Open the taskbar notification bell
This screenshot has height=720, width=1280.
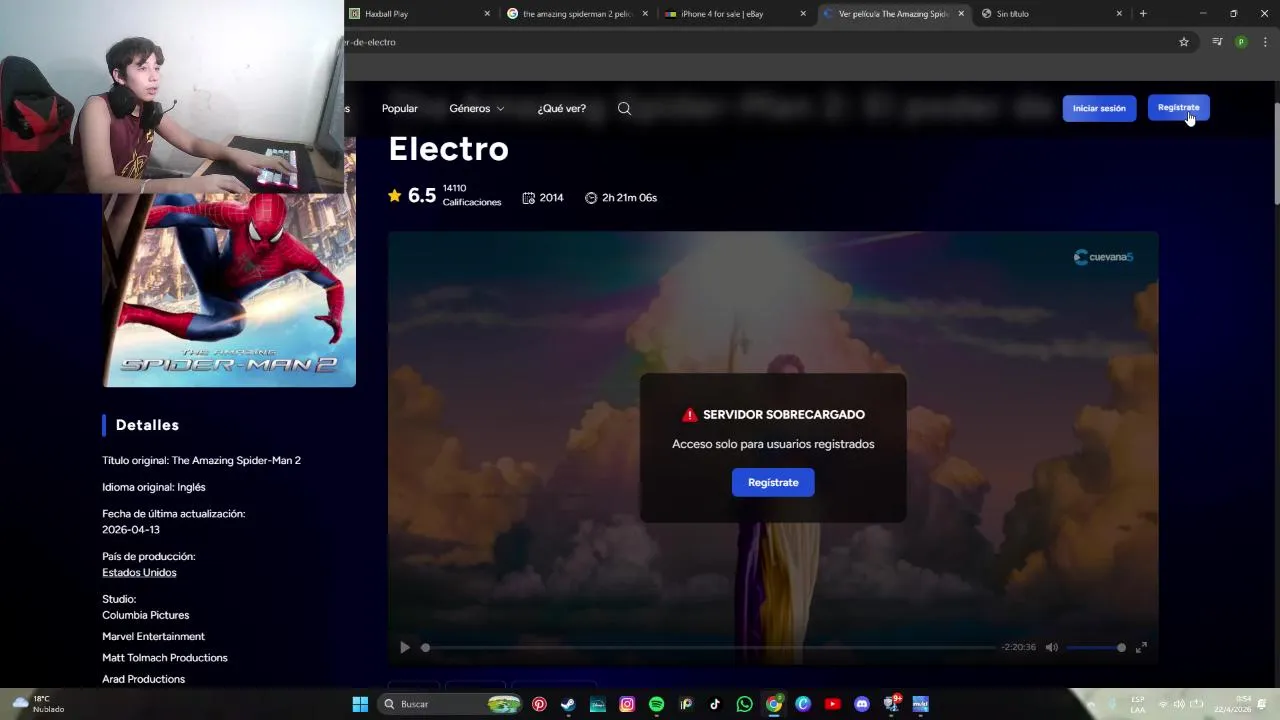pyautogui.click(x=1262, y=704)
